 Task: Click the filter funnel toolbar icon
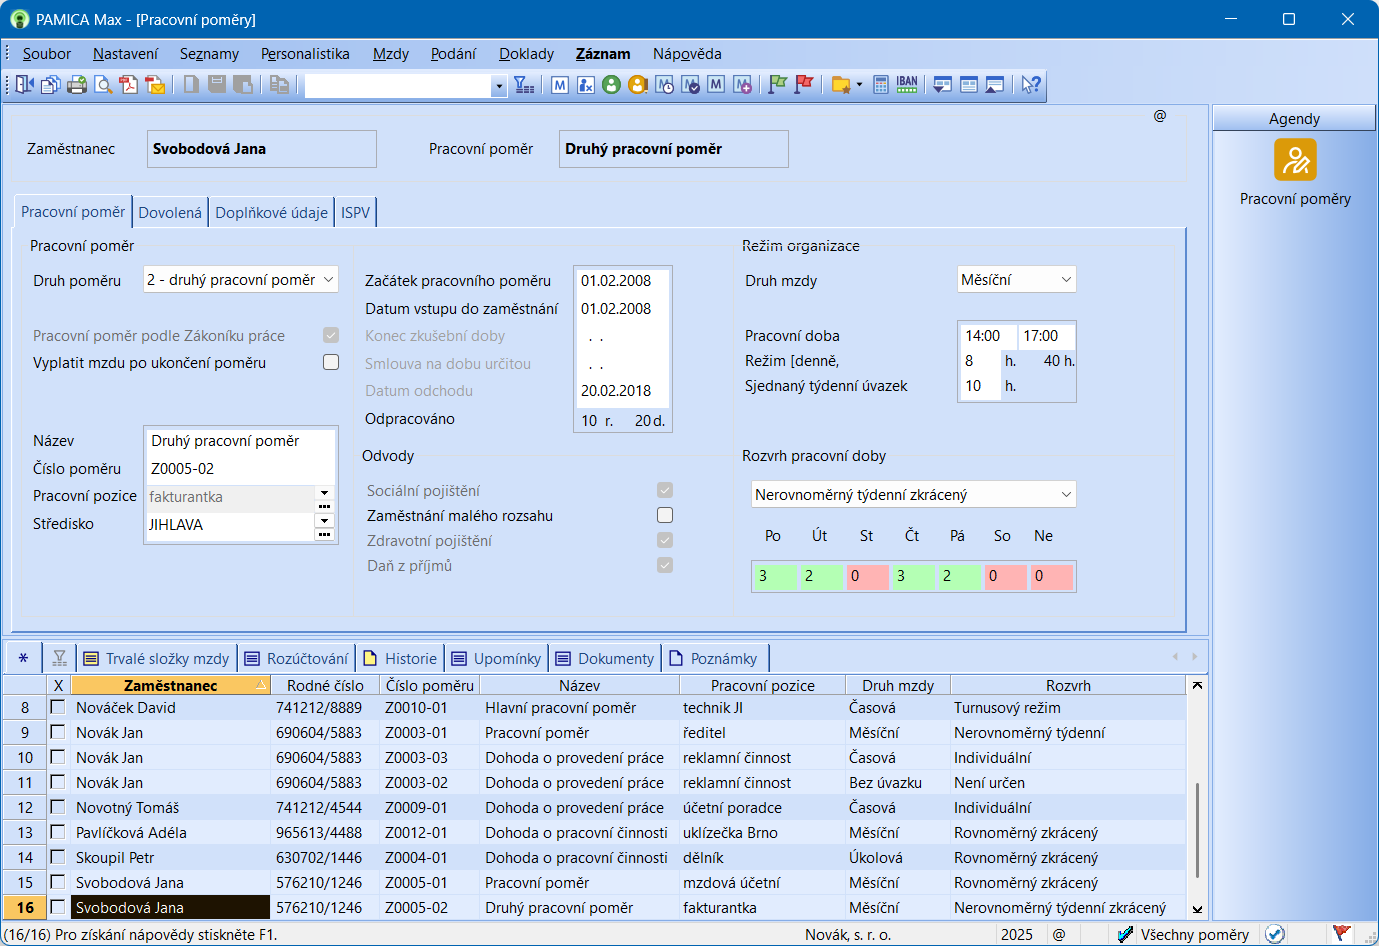tap(524, 85)
